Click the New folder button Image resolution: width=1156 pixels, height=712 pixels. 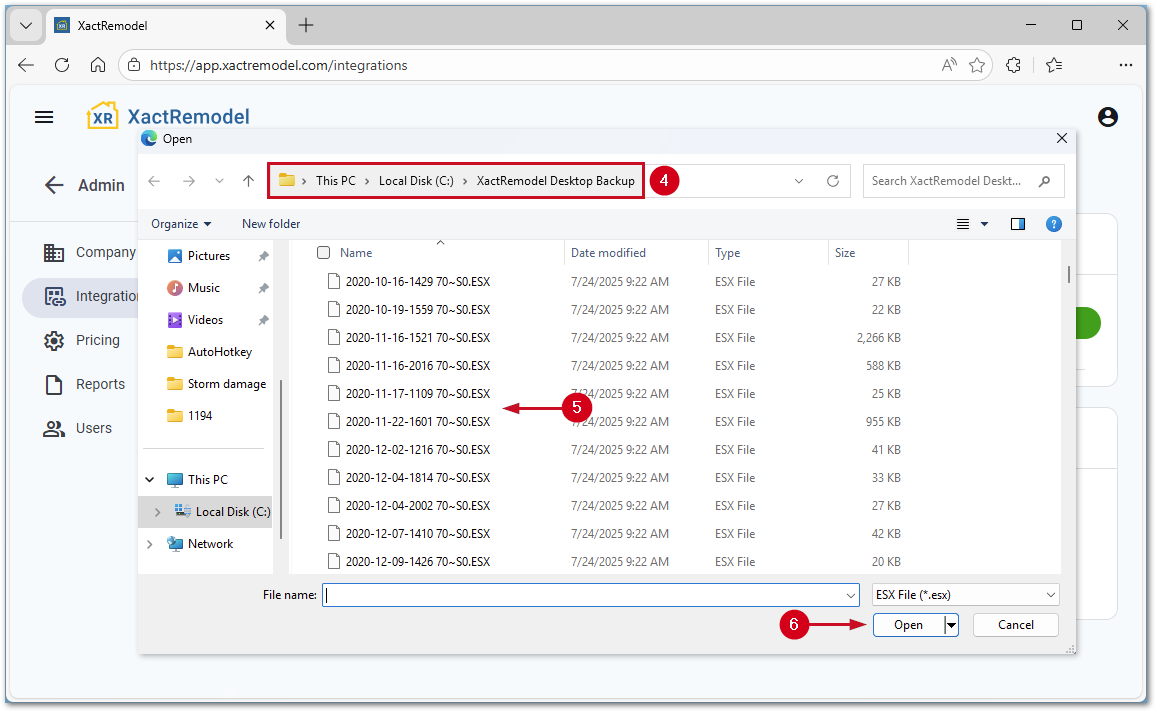(x=271, y=224)
